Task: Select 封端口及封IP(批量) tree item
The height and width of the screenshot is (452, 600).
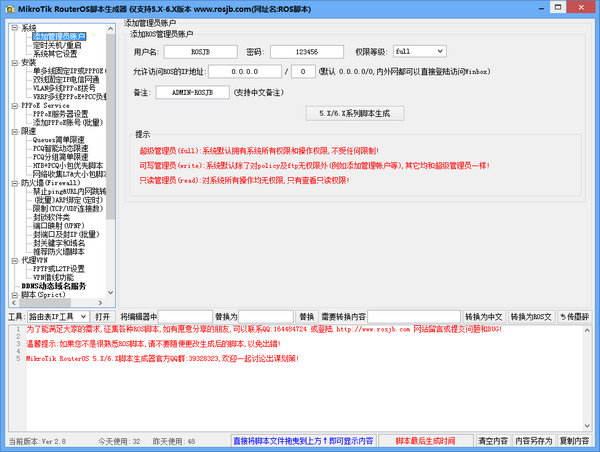Action: [x=66, y=234]
